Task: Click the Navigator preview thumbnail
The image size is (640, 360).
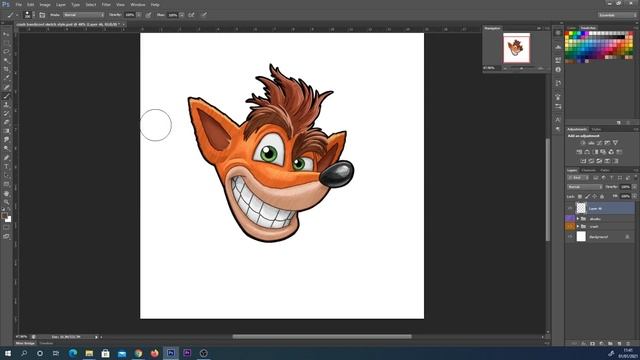Action: 516,48
